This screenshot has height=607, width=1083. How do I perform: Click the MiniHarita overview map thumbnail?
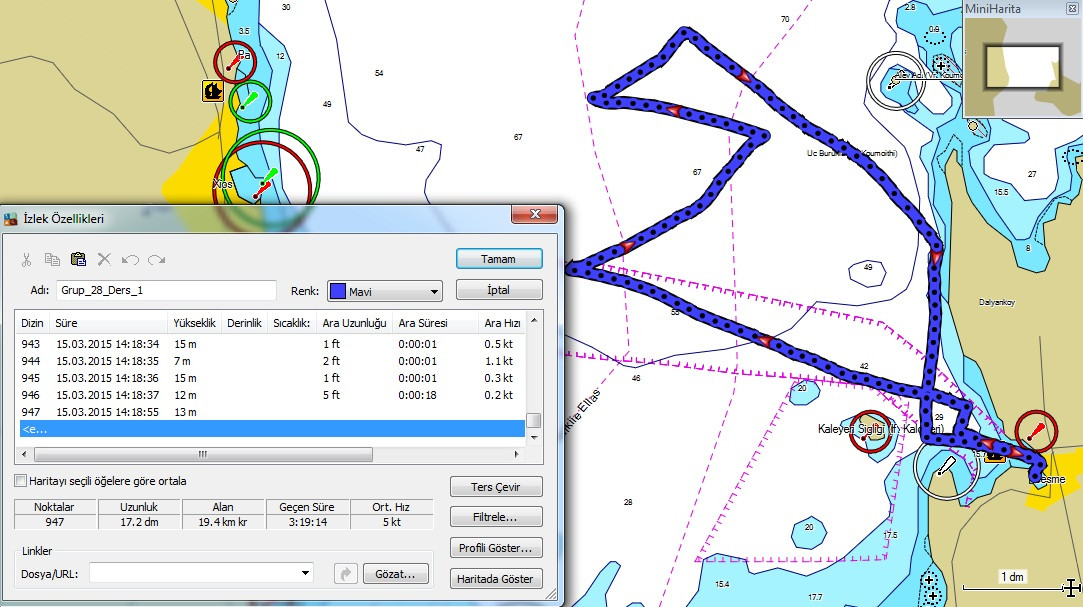[x=1022, y=67]
